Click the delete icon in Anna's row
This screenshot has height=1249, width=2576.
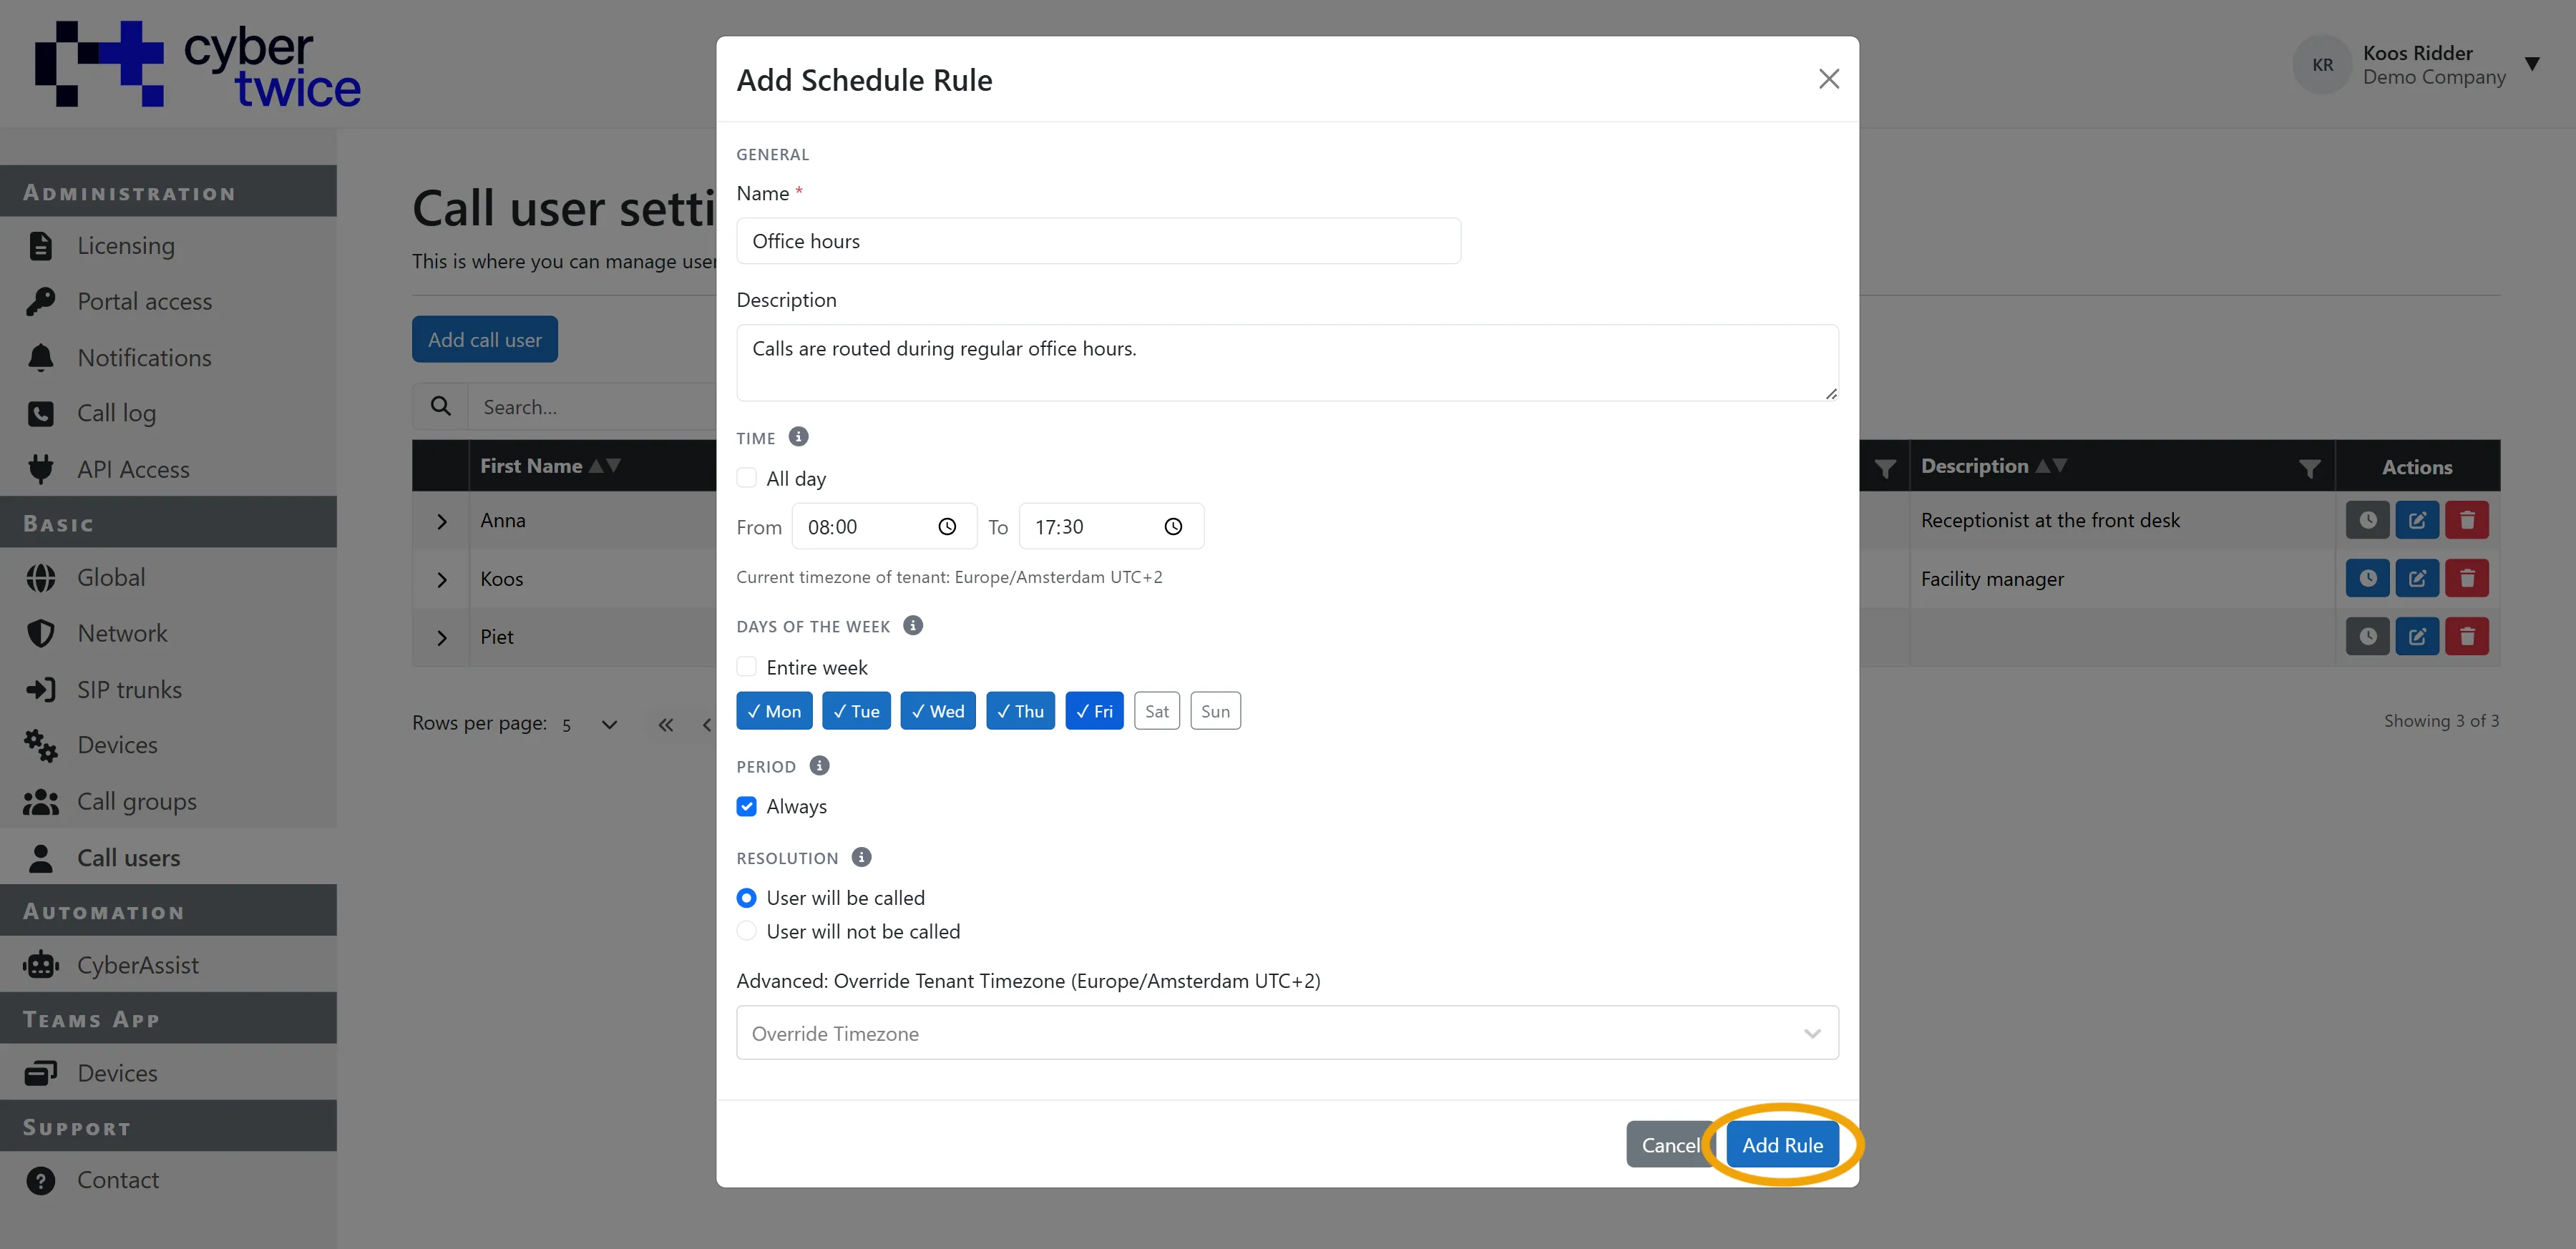coord(2467,520)
